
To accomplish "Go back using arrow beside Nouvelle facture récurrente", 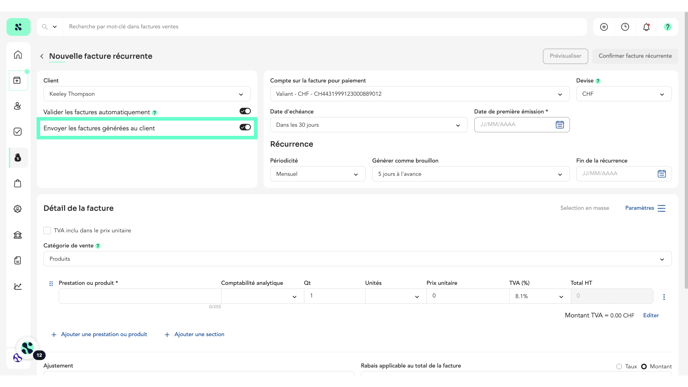I will coord(42,56).
